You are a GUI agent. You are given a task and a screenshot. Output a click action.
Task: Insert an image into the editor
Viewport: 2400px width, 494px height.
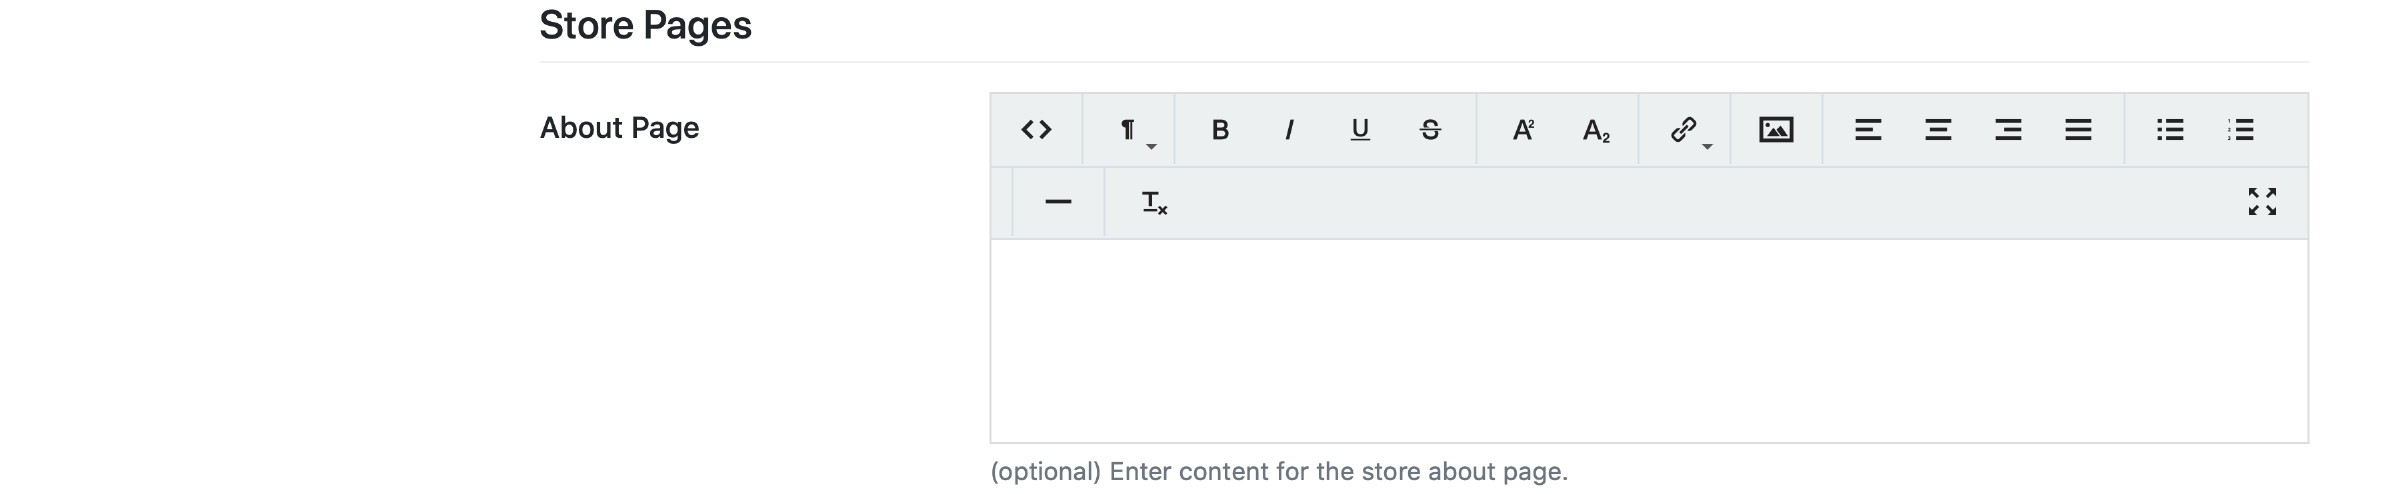(x=1776, y=130)
